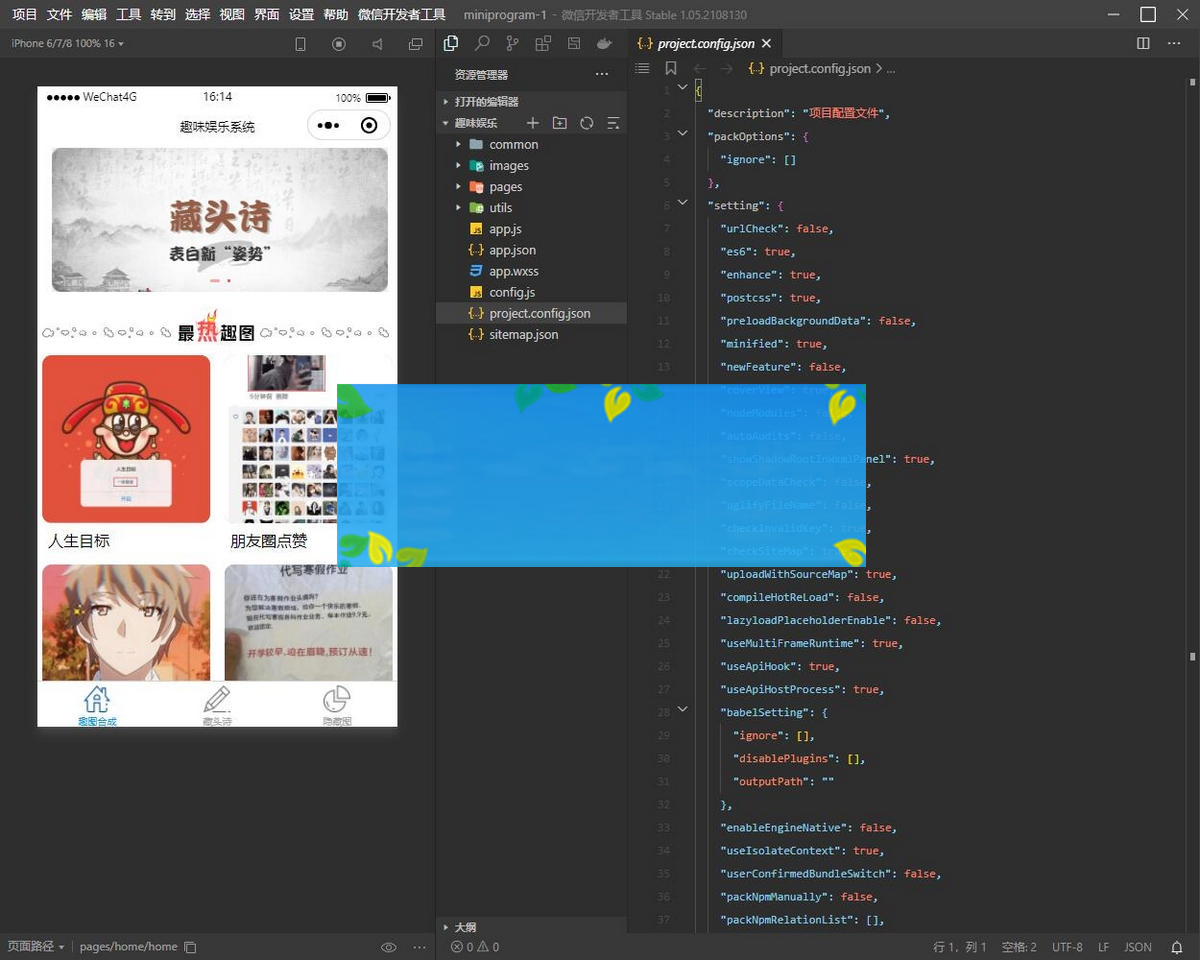The height and width of the screenshot is (960, 1200).
Task: Expand the pages folder
Action: pyautogui.click(x=505, y=187)
